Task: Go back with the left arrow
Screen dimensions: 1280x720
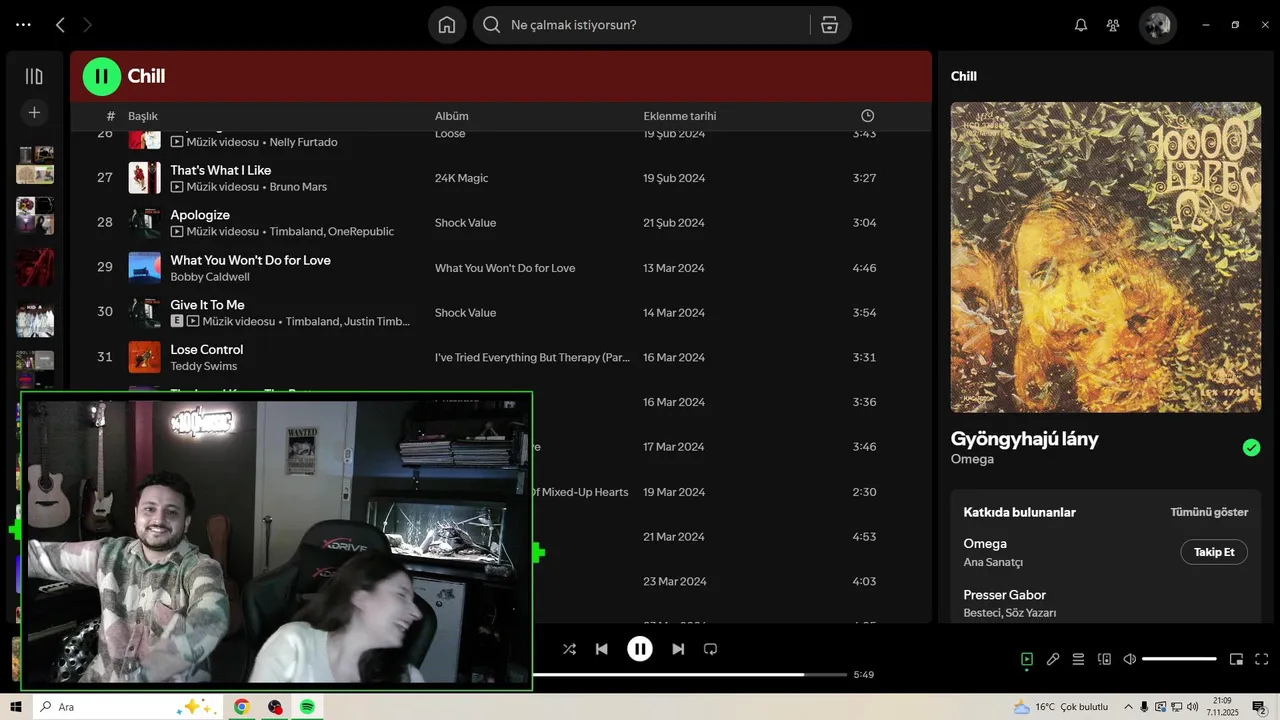Action: tap(60, 25)
